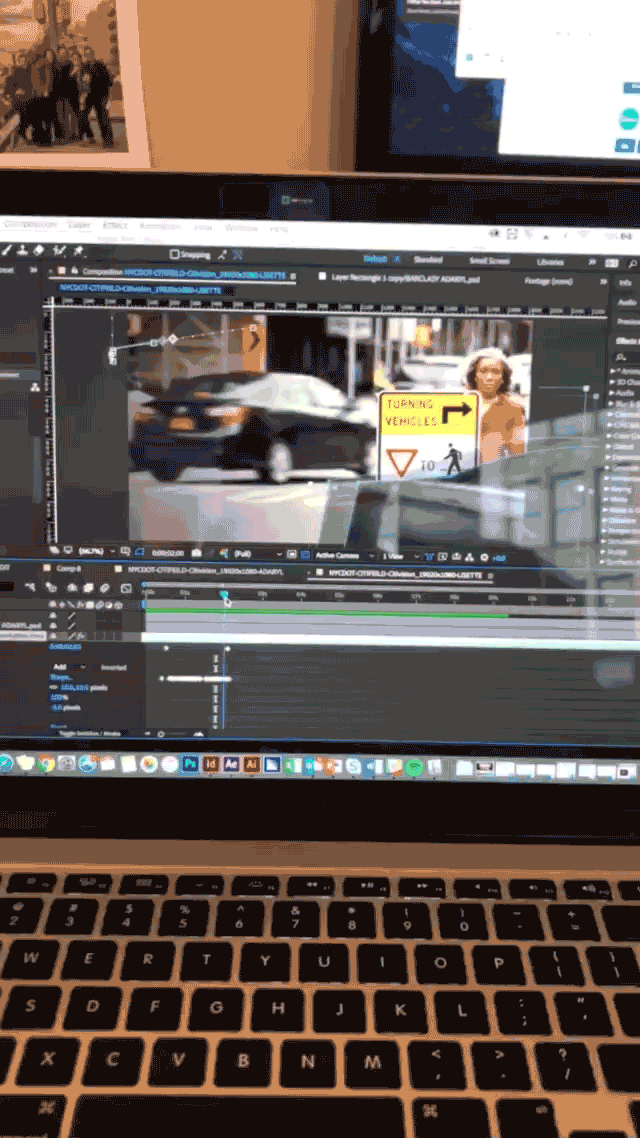The image size is (640, 1138).
Task: Open the 1 View layout dropdown
Action: (401, 556)
